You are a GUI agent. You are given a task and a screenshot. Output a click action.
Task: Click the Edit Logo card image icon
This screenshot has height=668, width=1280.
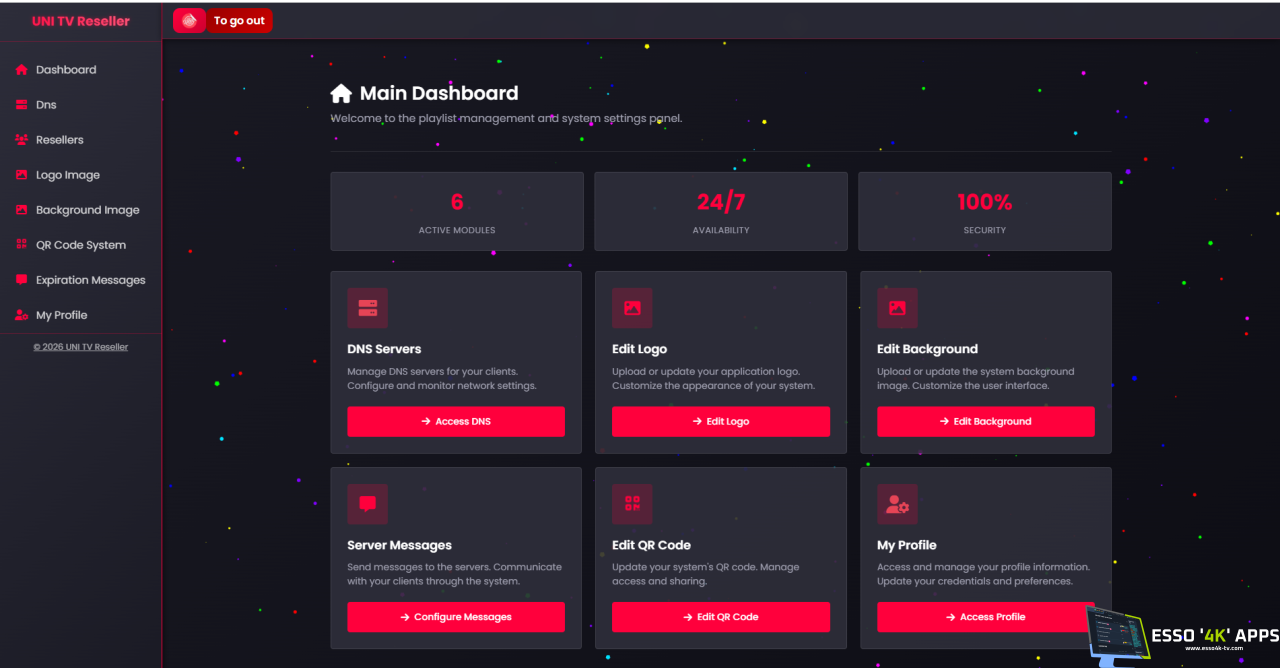[x=632, y=308]
